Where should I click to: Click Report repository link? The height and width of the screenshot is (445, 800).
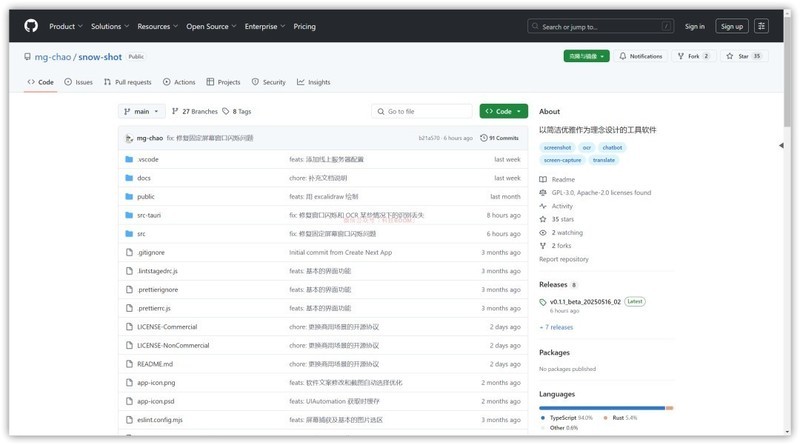[x=564, y=259]
